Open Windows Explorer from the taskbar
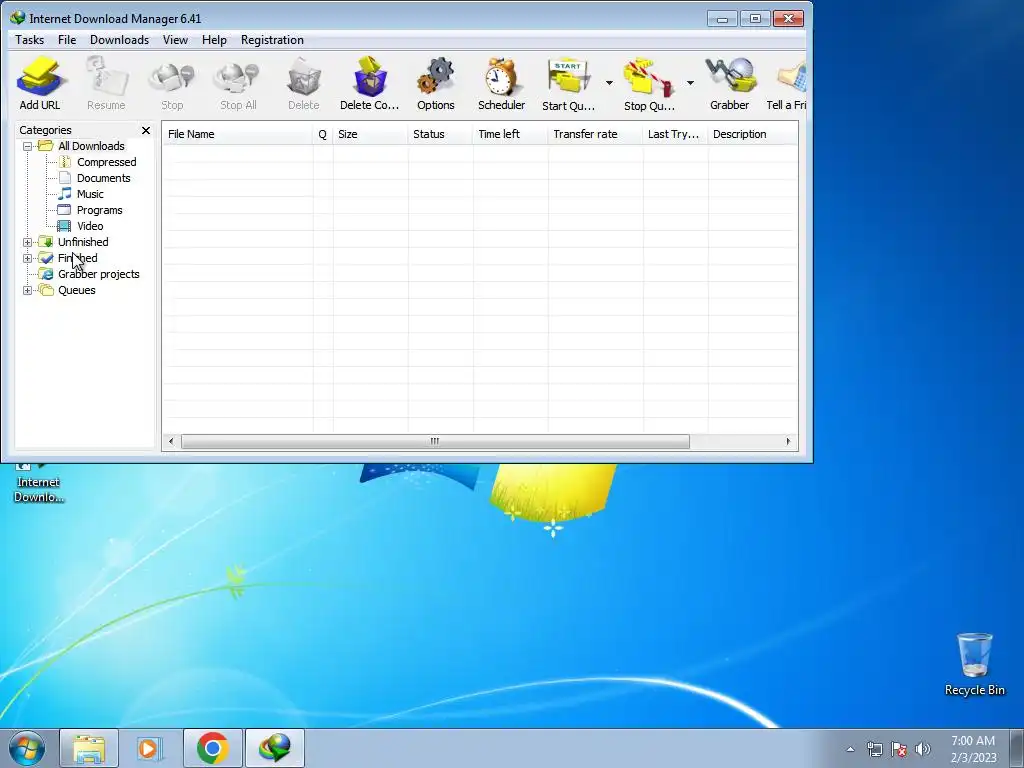This screenshot has width=1024, height=768. 89,748
